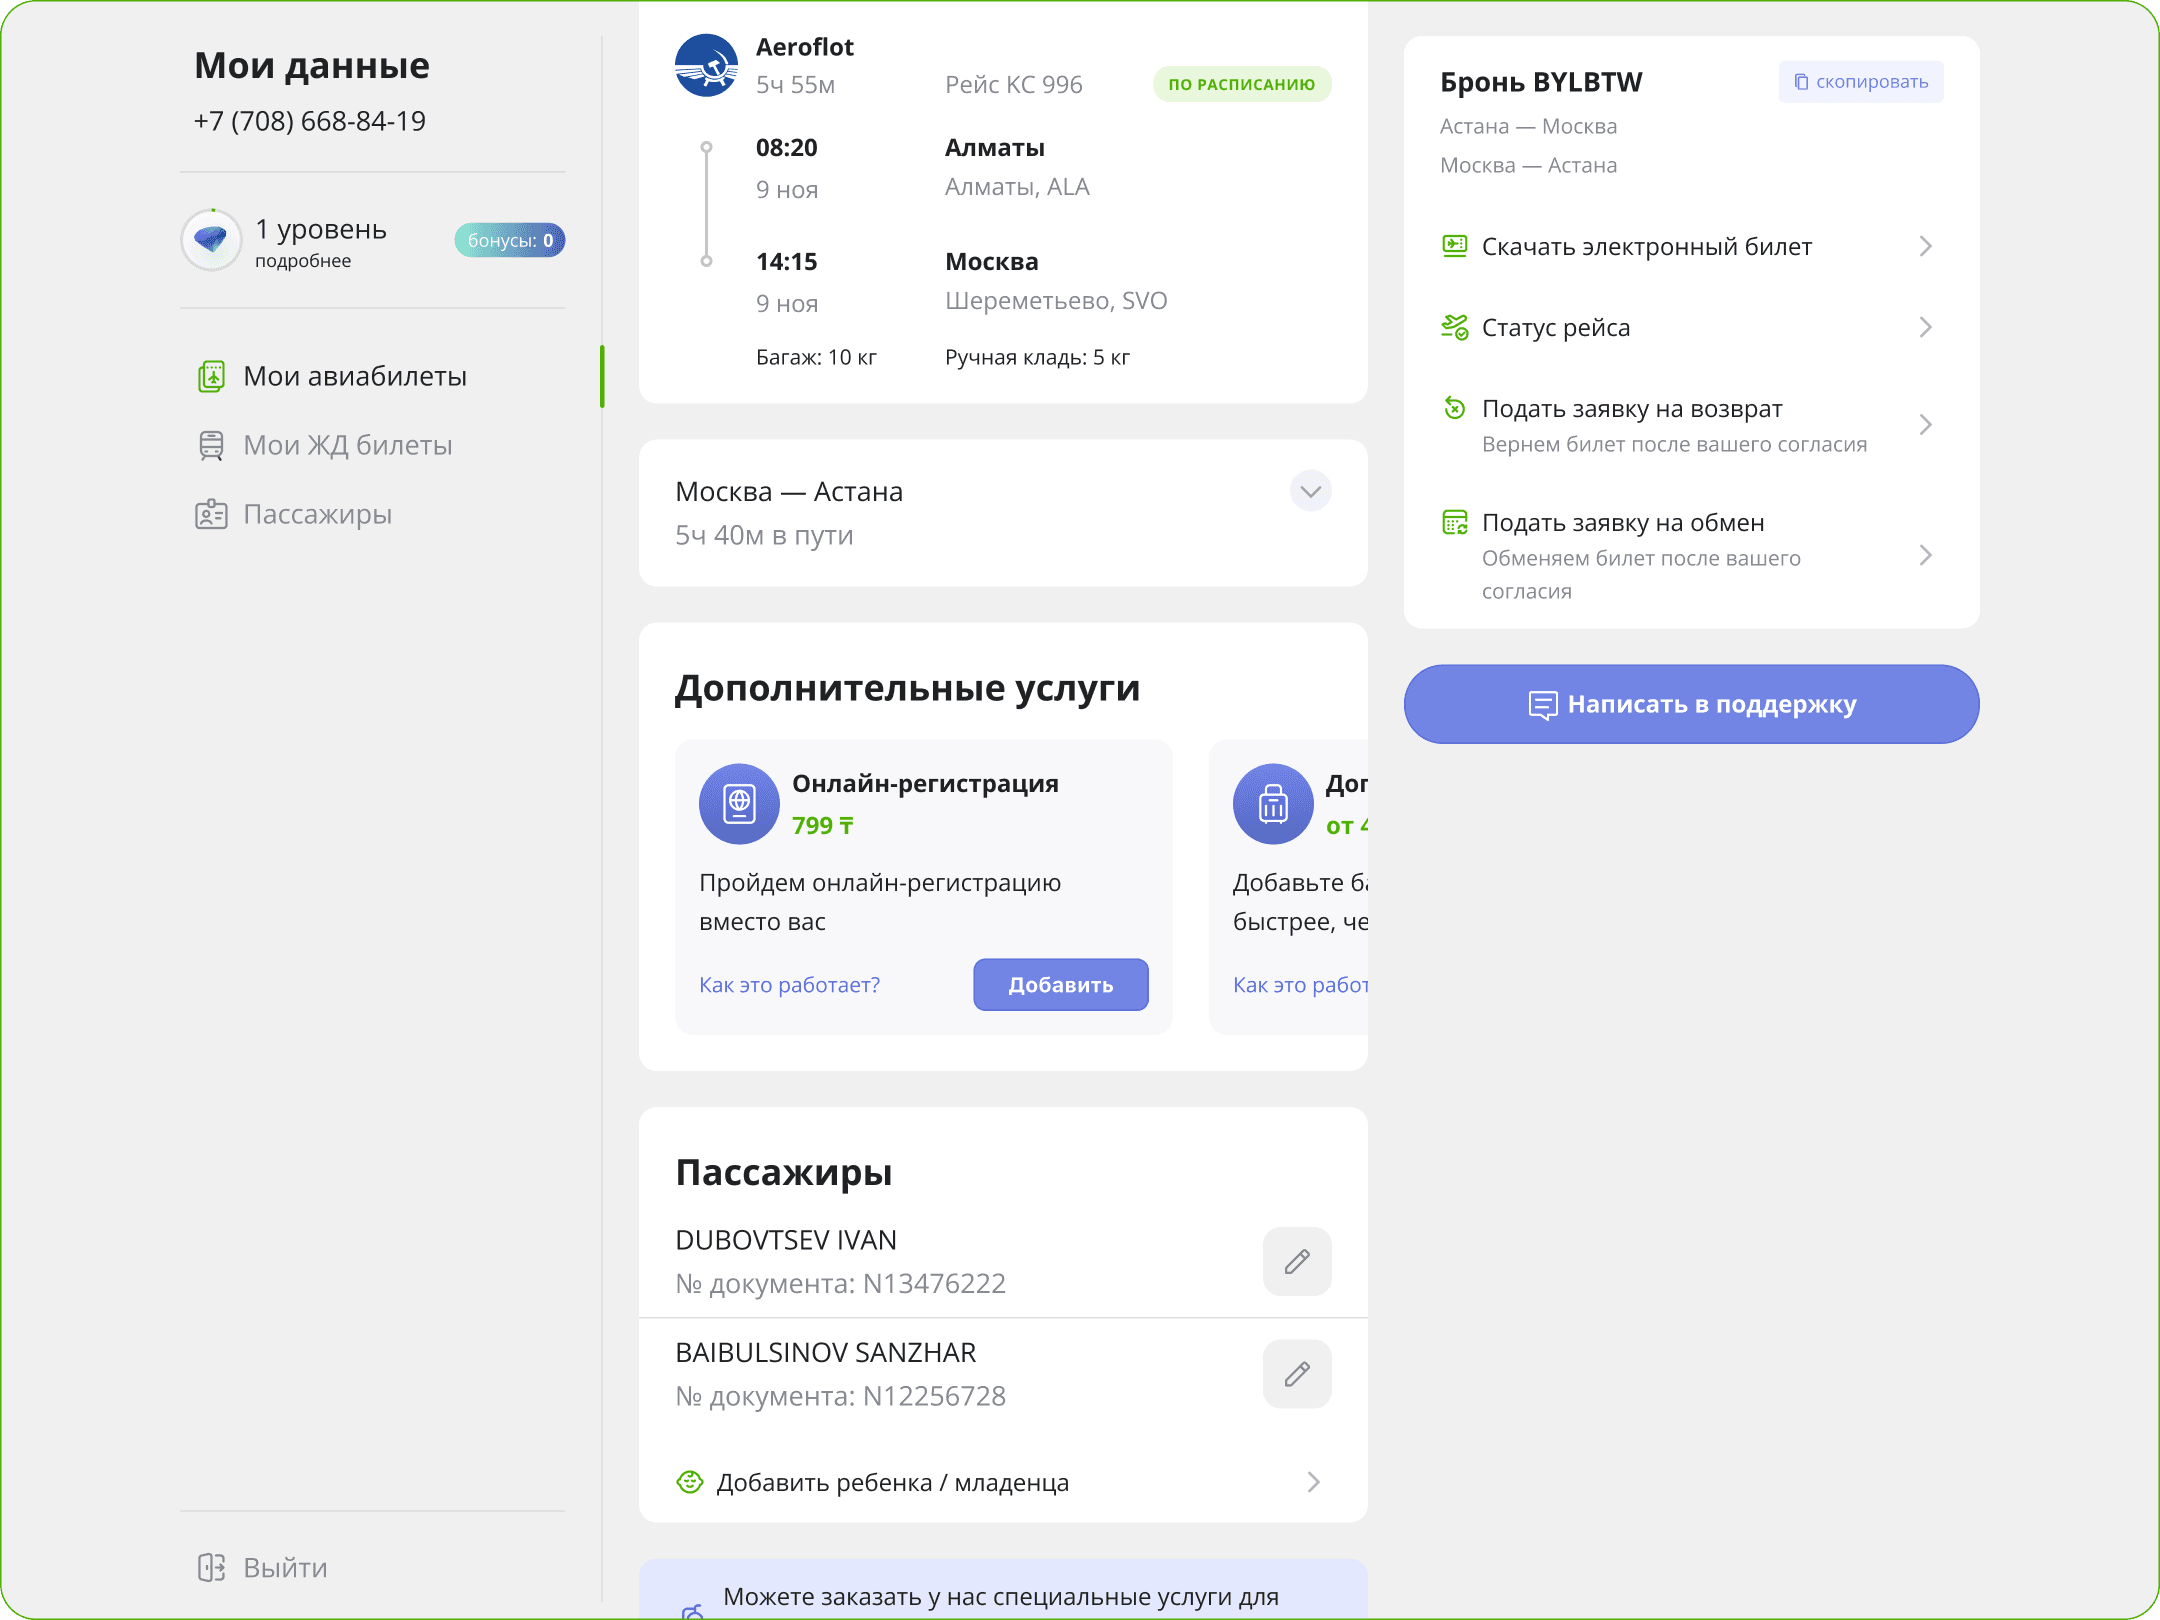Write to support button

[x=1691, y=704]
